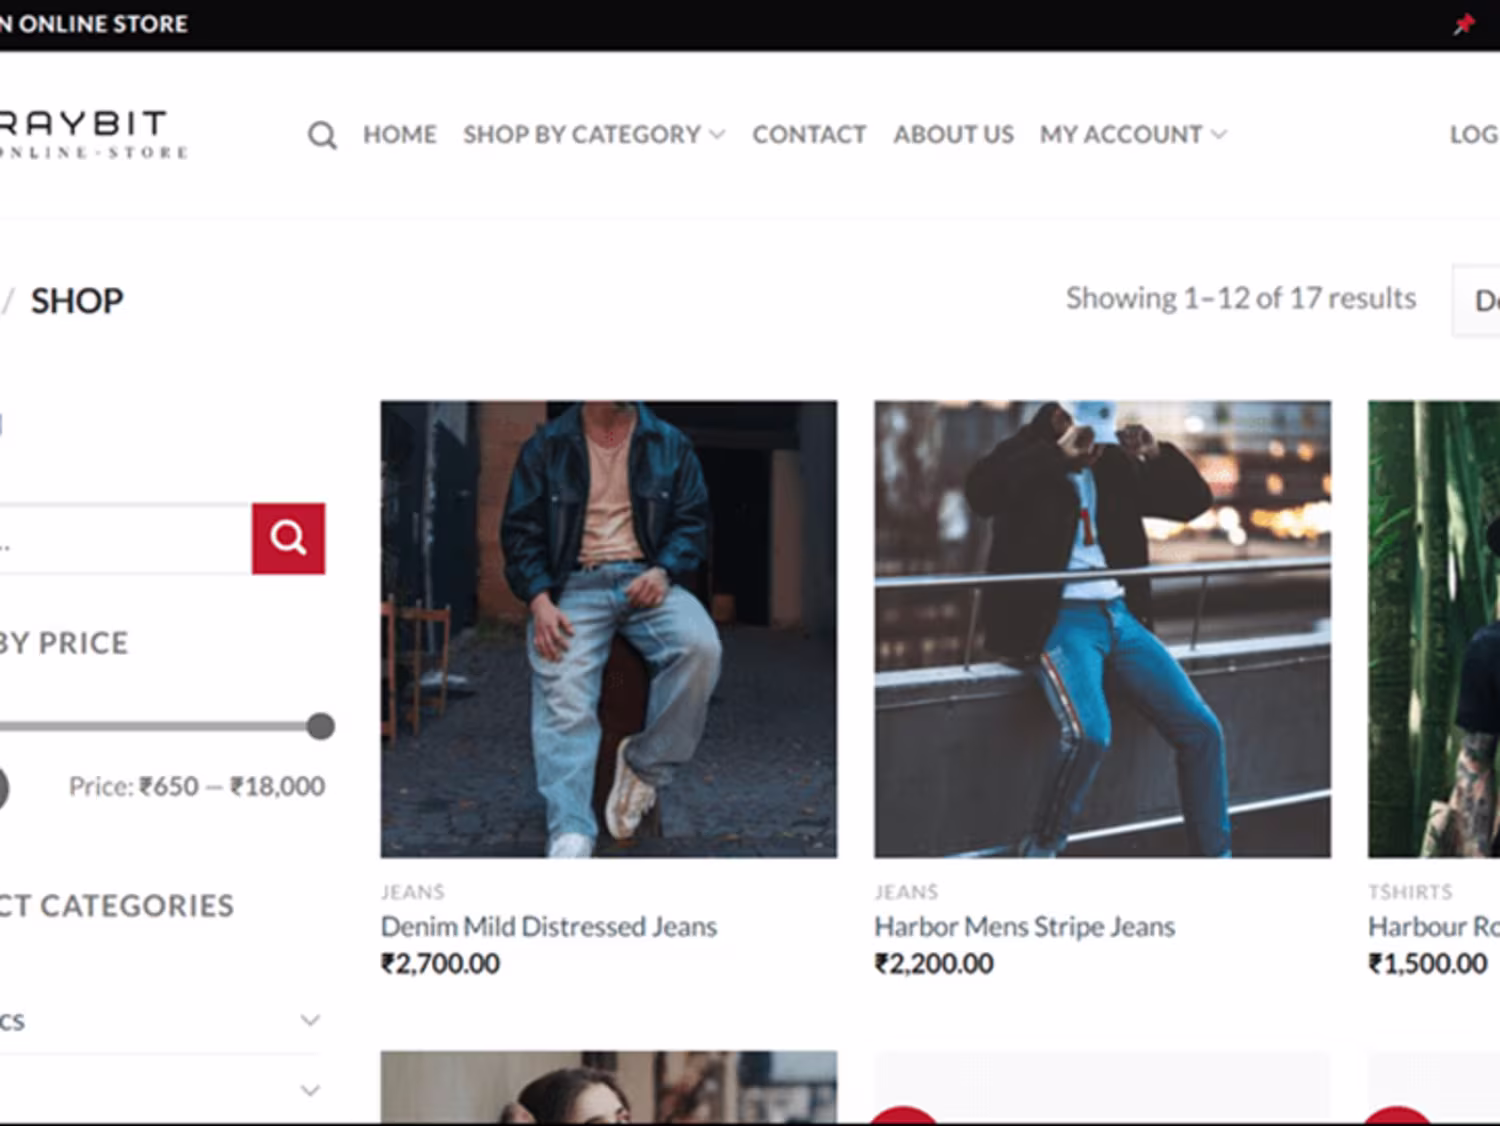
Task: Click the TSHIRTS category label
Action: click(x=1411, y=892)
